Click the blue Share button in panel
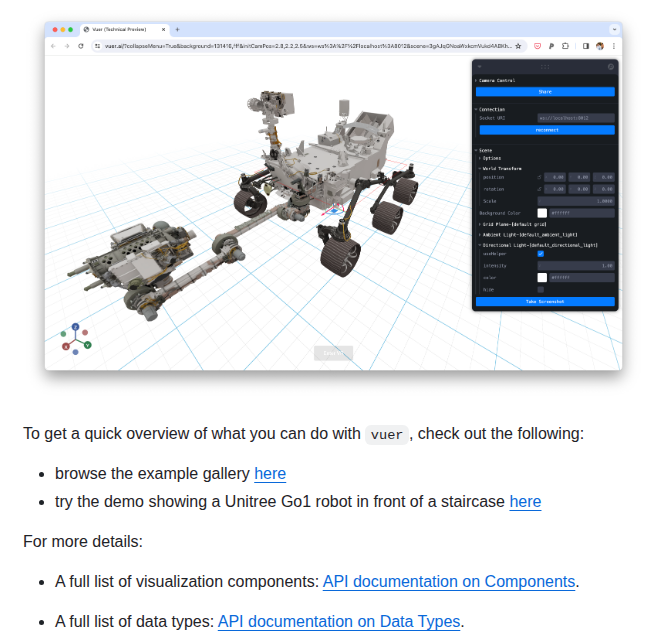This screenshot has height=632, width=645. click(545, 92)
